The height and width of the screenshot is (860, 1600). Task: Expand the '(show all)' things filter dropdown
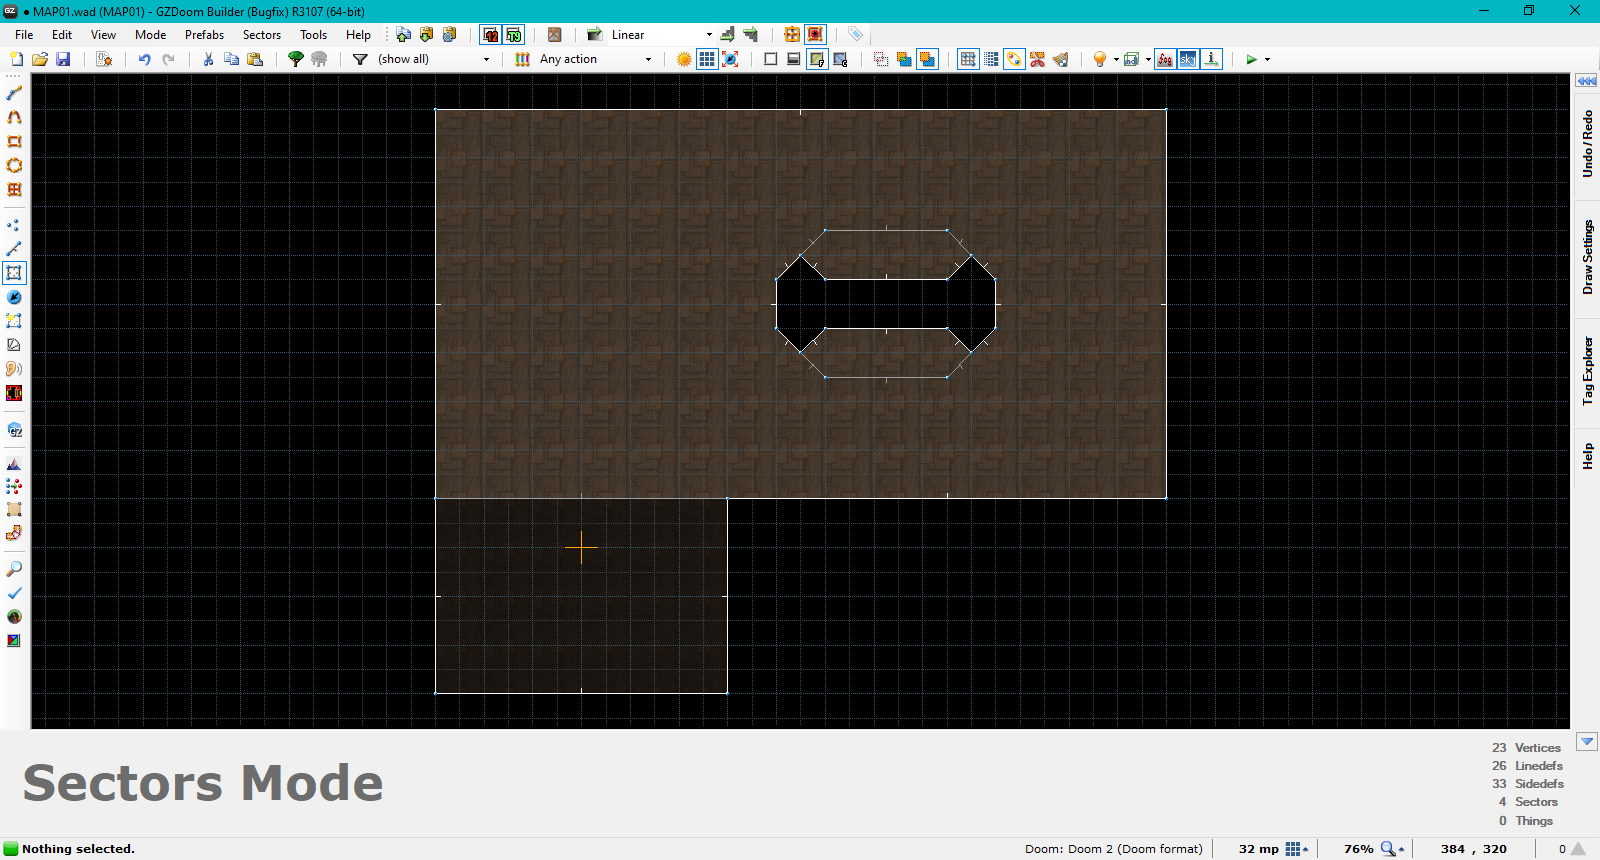point(486,60)
